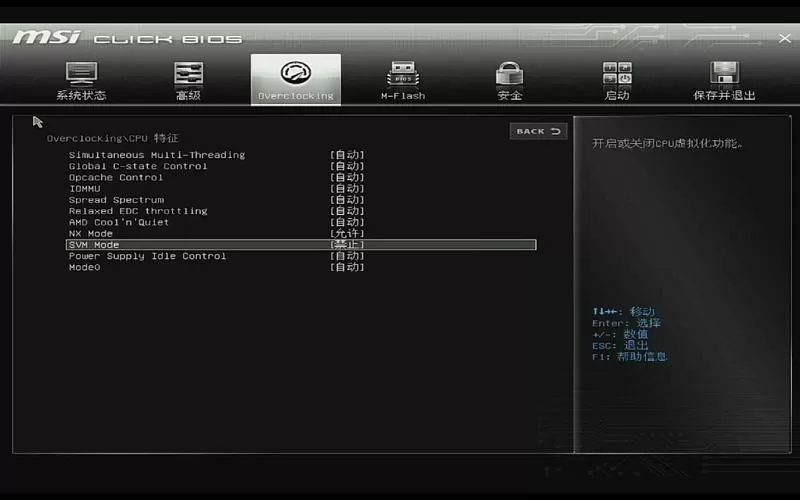
Task: Select Simultaneous Multi-Threading setting label
Action: [157, 155]
